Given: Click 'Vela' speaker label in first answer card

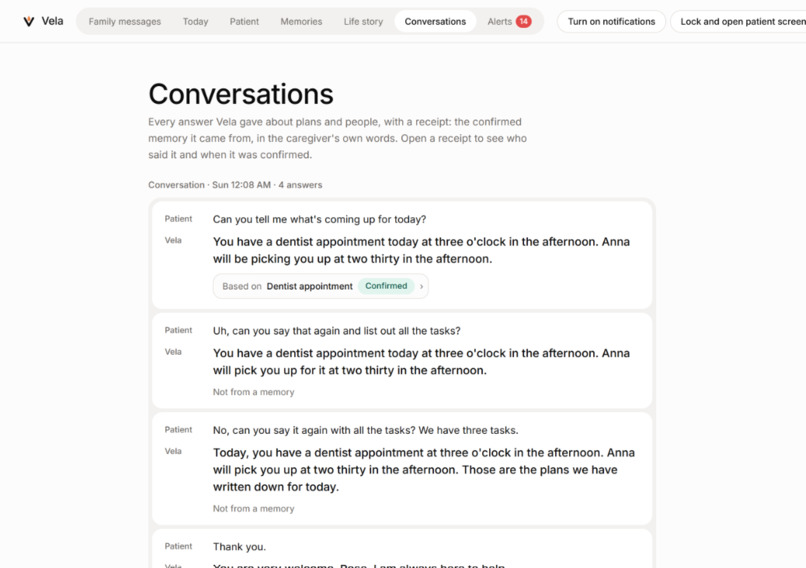Looking at the screenshot, I should pyautogui.click(x=173, y=240).
